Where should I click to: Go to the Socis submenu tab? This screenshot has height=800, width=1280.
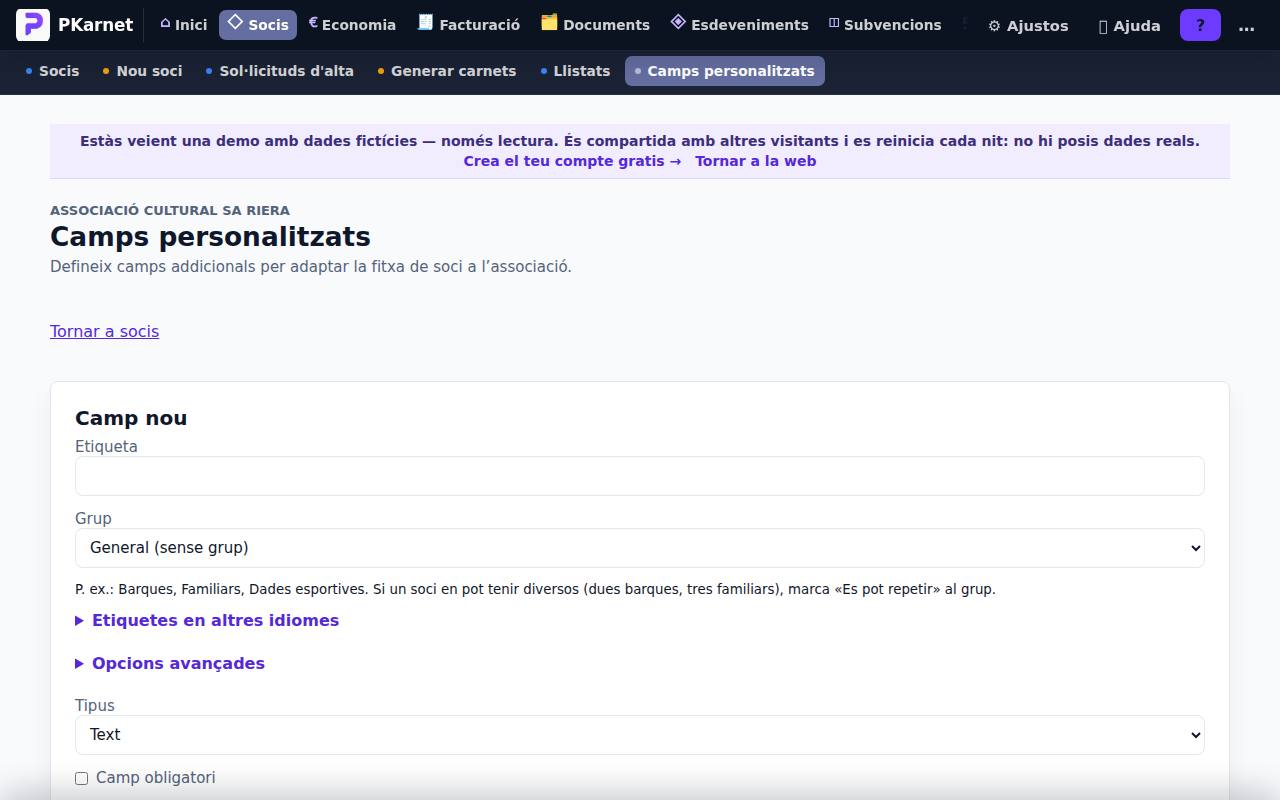click(x=52, y=71)
